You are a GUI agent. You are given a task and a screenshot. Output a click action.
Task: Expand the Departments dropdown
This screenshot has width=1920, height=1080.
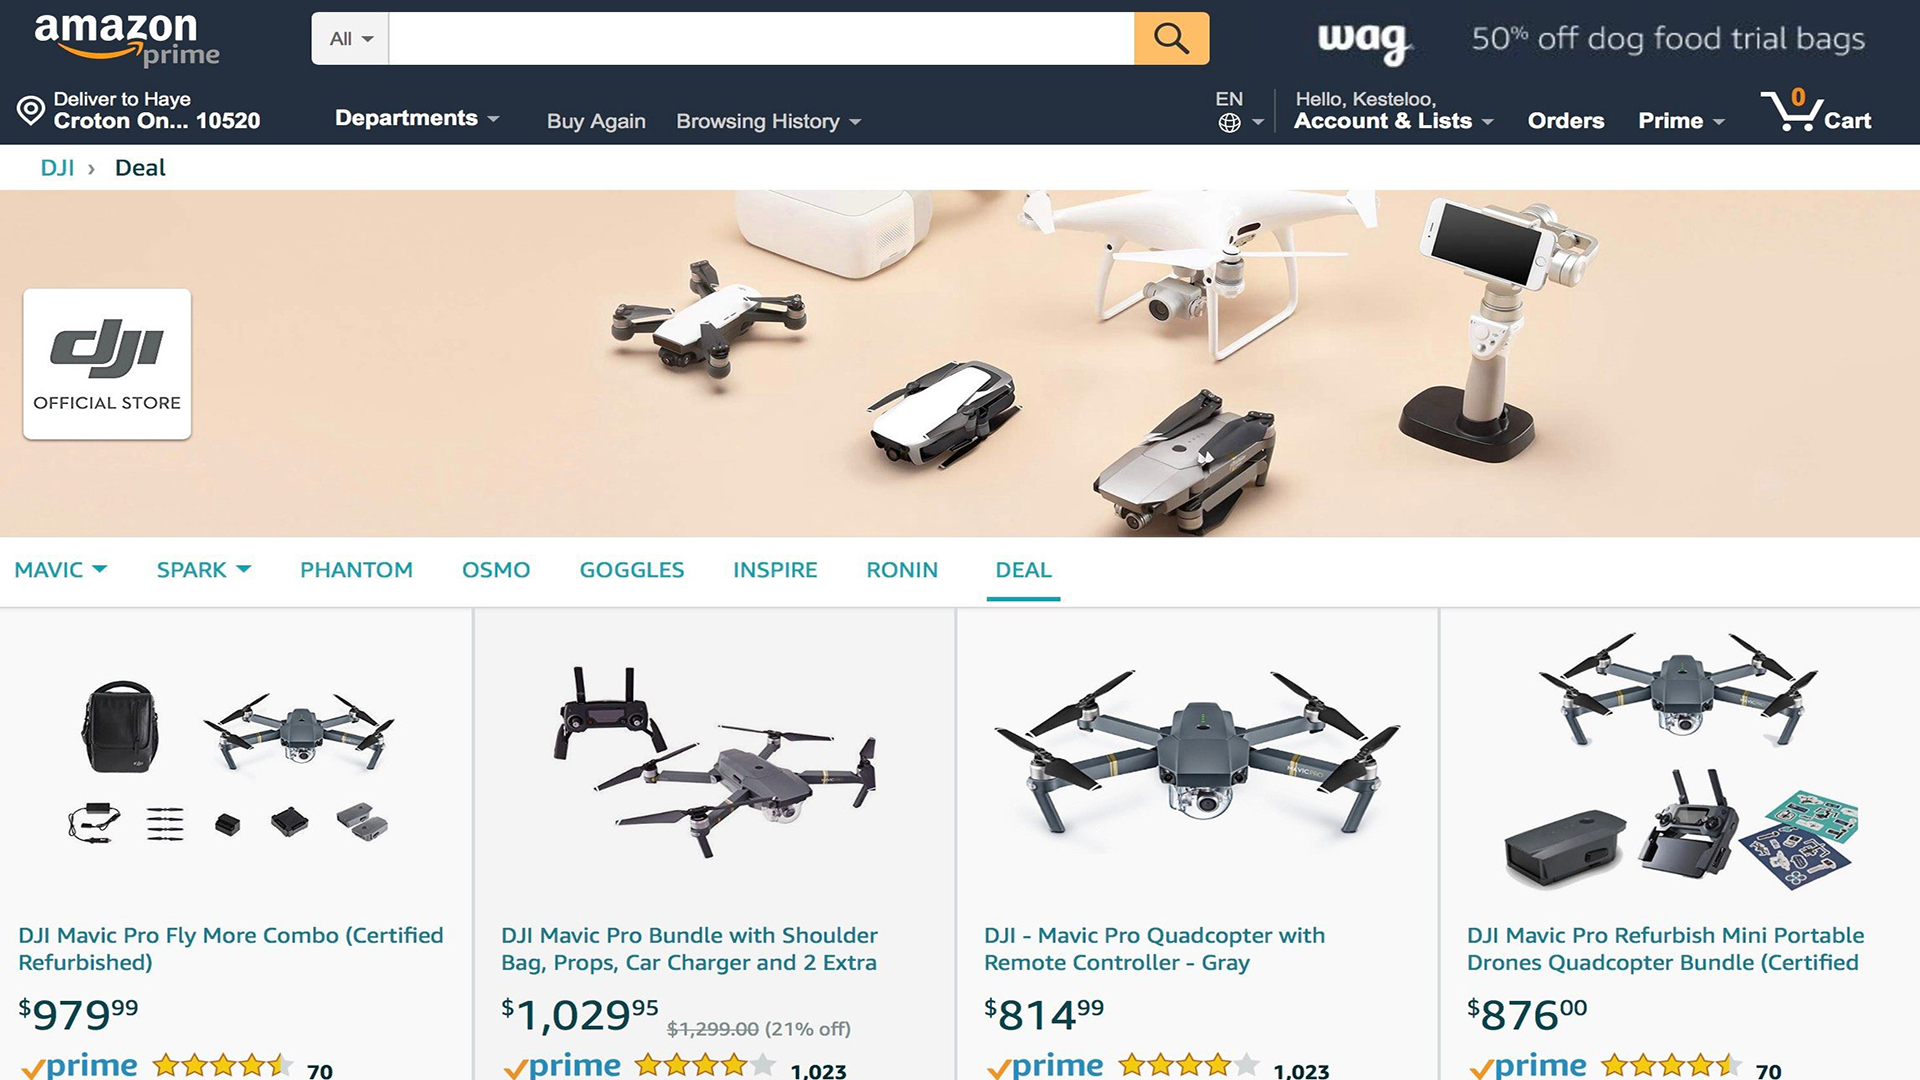tap(417, 118)
